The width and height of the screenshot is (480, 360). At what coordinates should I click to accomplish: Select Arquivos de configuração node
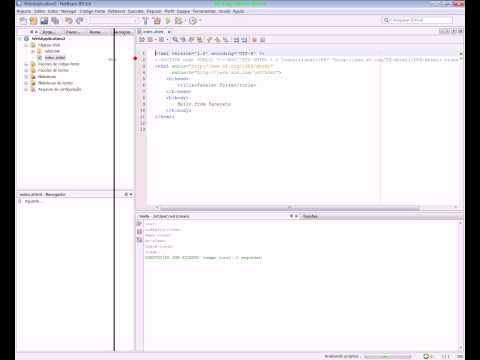coord(60,89)
